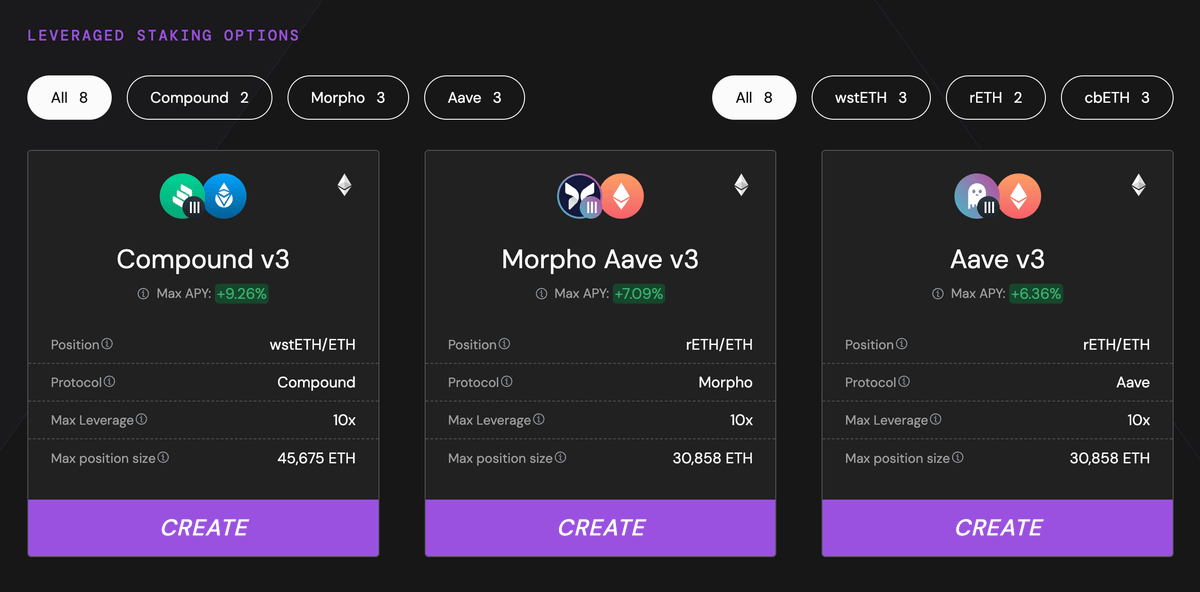The width and height of the screenshot is (1200, 592).
Task: Select the Aave protocol filter
Action: click(x=474, y=98)
